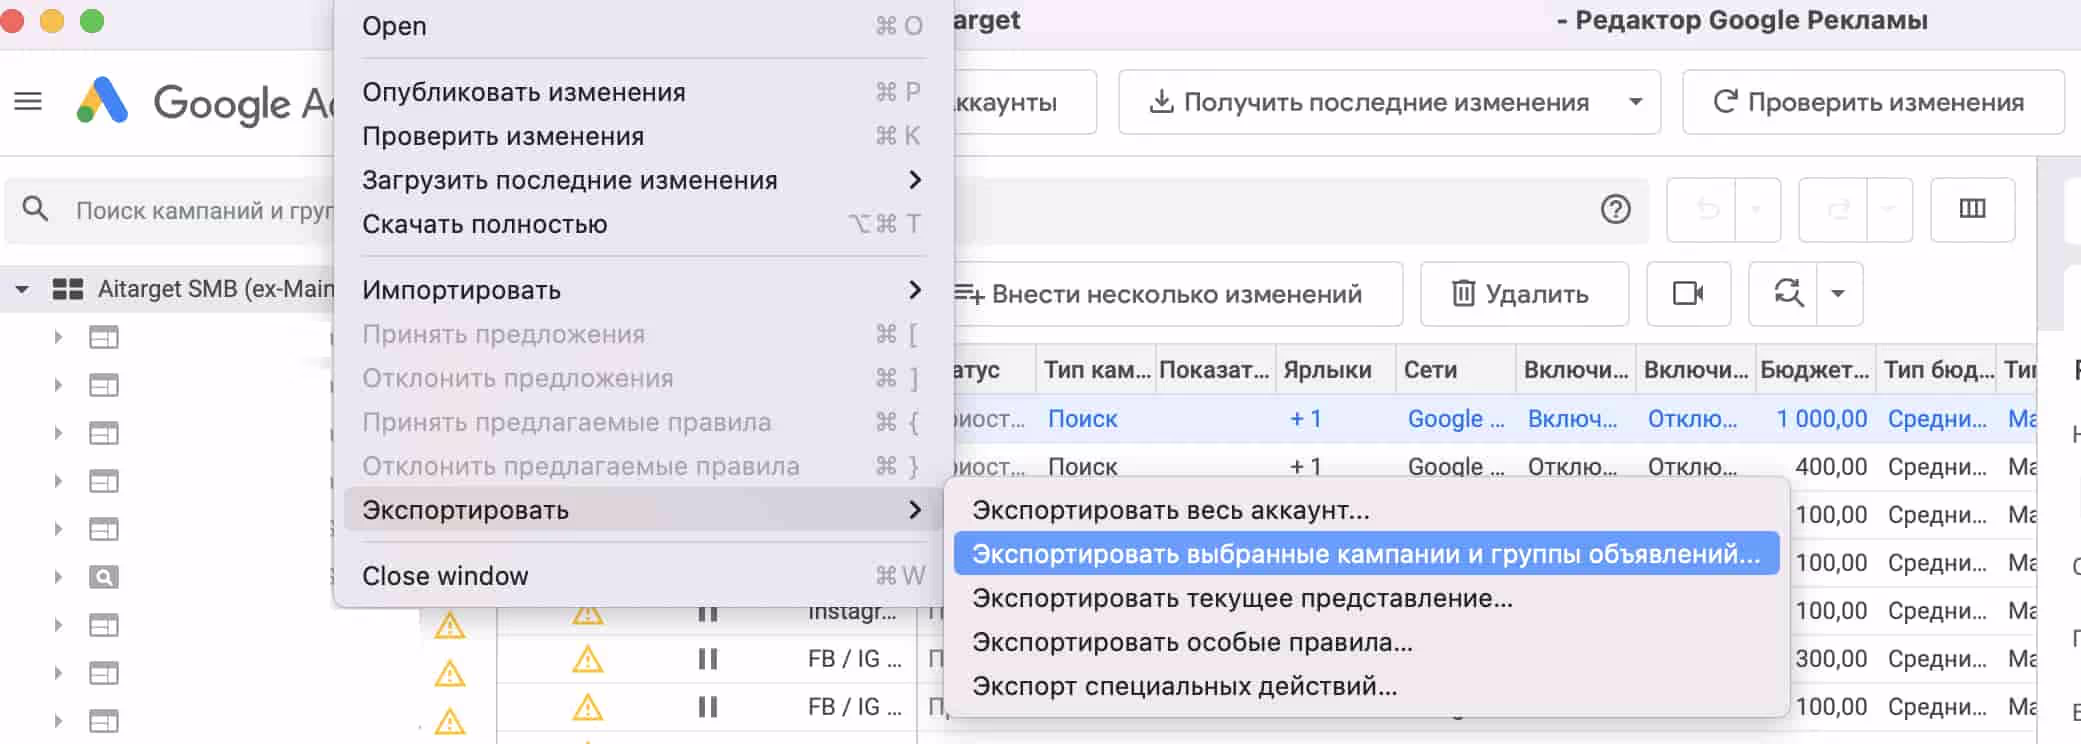
Task: Click the search magnifier icon
Action: pos(35,209)
